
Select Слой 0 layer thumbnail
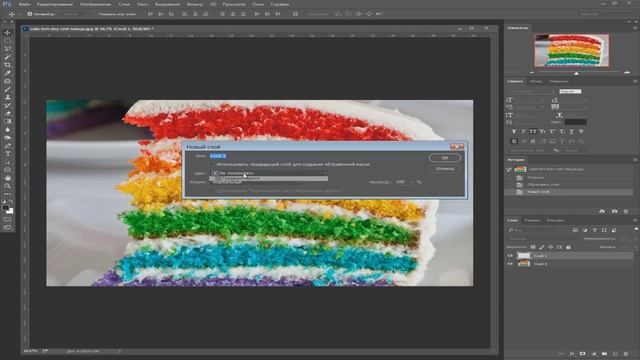[524, 264]
